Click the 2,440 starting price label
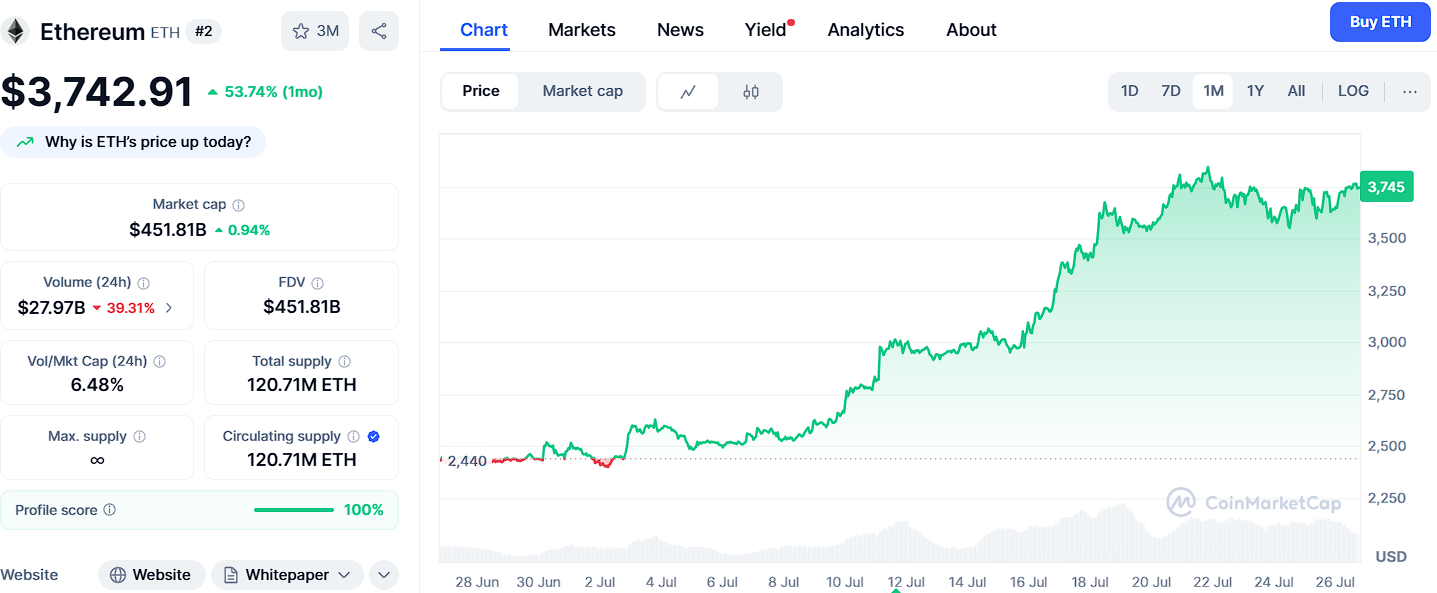This screenshot has height=593, width=1437. click(x=467, y=461)
